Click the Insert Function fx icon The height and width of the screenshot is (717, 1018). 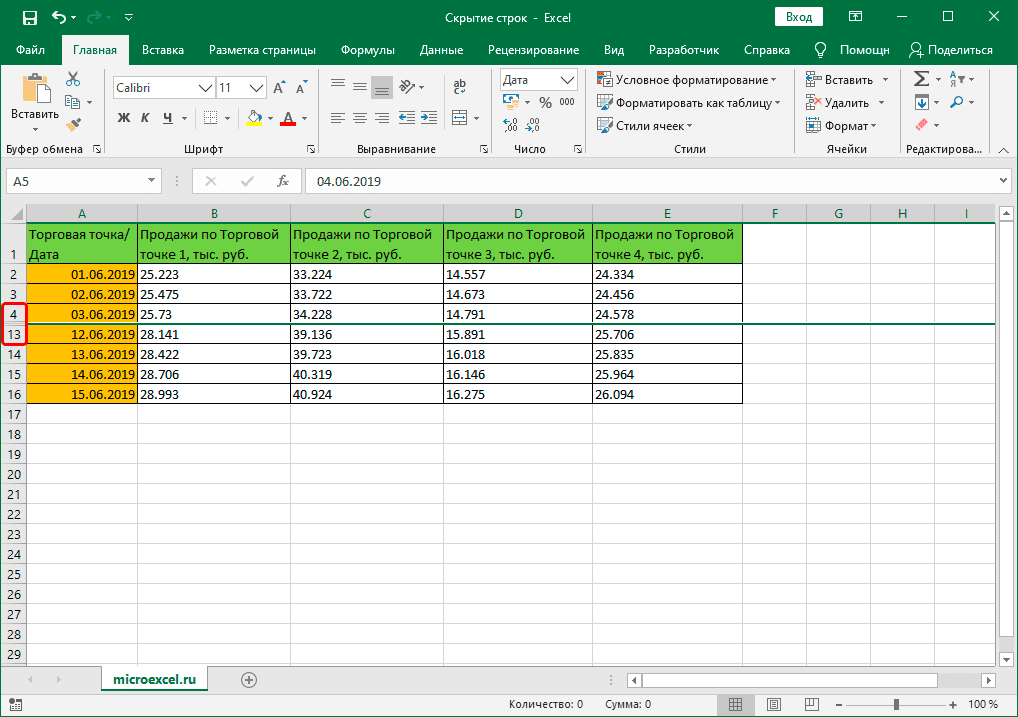pos(283,181)
